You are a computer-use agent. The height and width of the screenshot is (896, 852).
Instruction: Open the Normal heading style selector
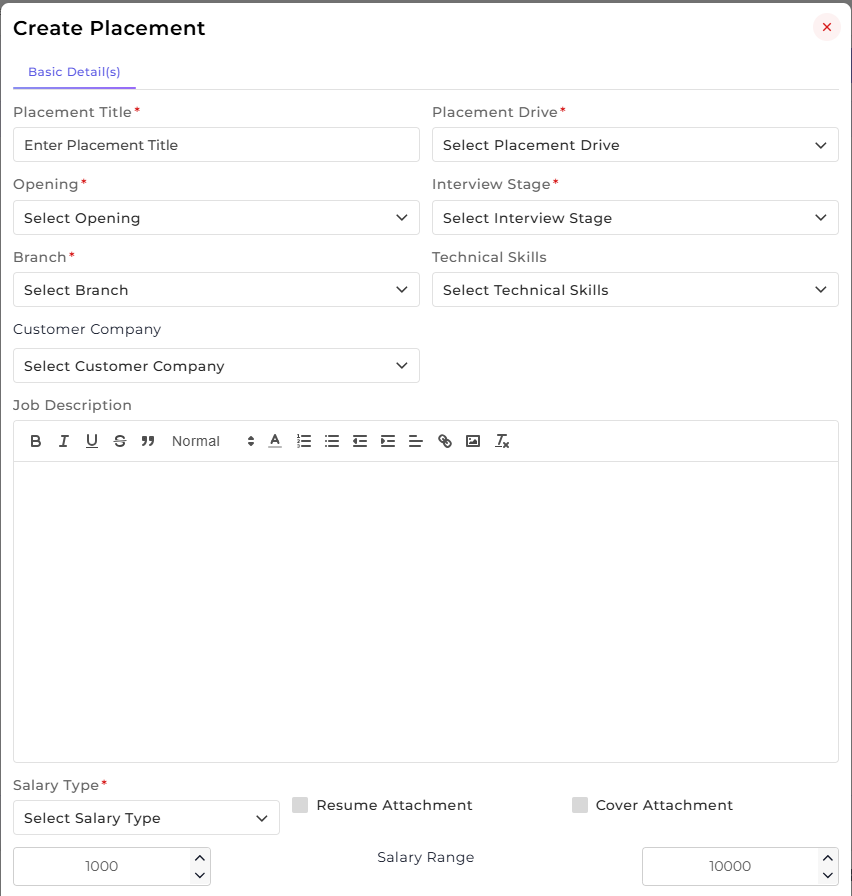pos(213,441)
